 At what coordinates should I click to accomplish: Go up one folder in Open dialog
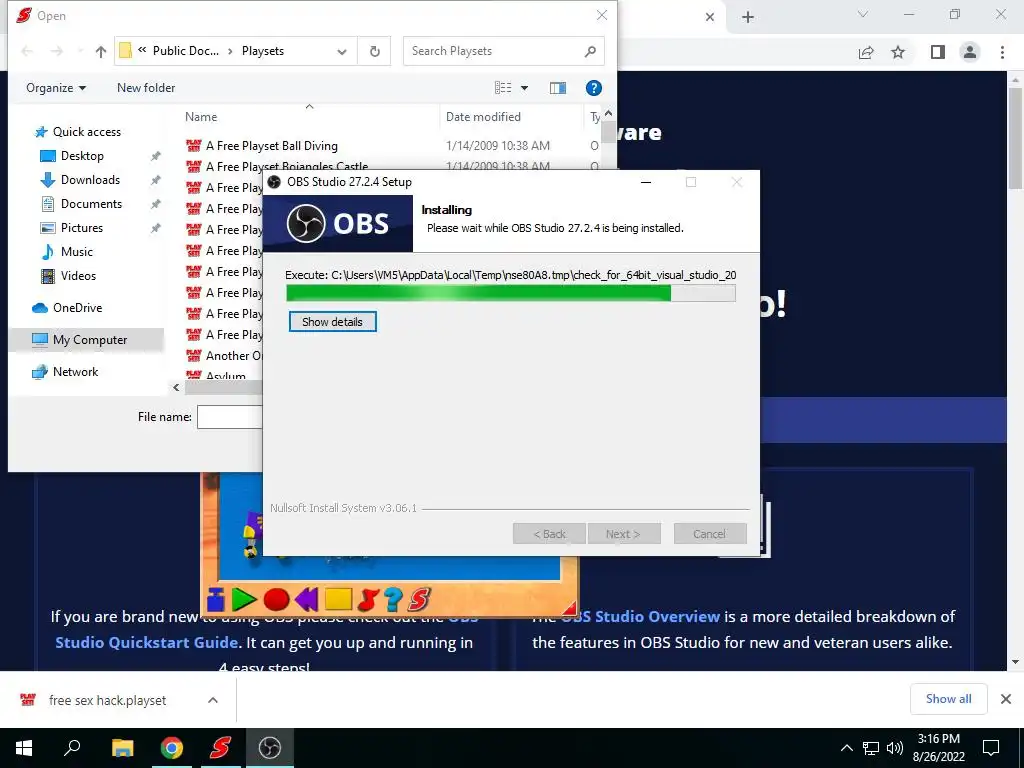click(x=101, y=51)
